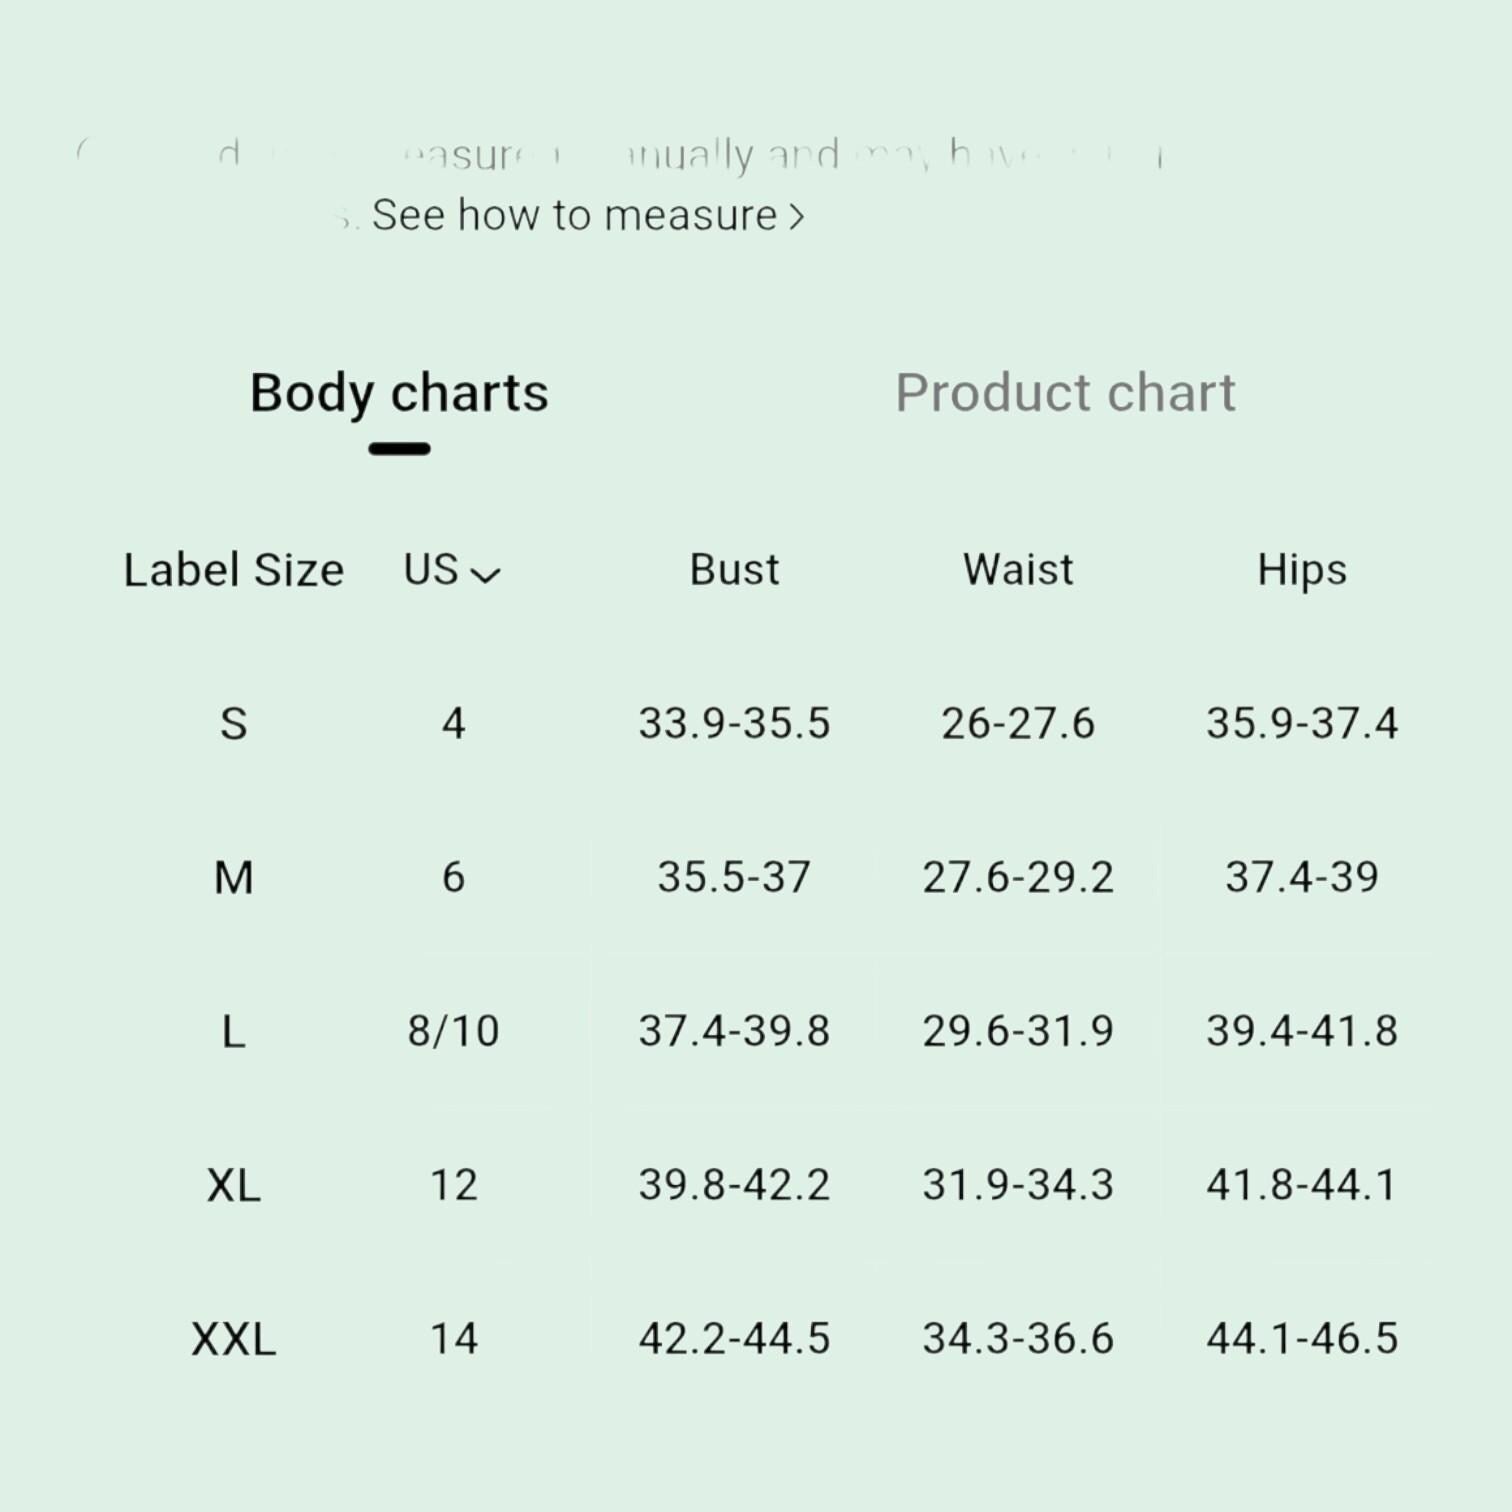Click the underline indicator under Body charts
Viewport: 1512px width, 1512px height.
399,449
